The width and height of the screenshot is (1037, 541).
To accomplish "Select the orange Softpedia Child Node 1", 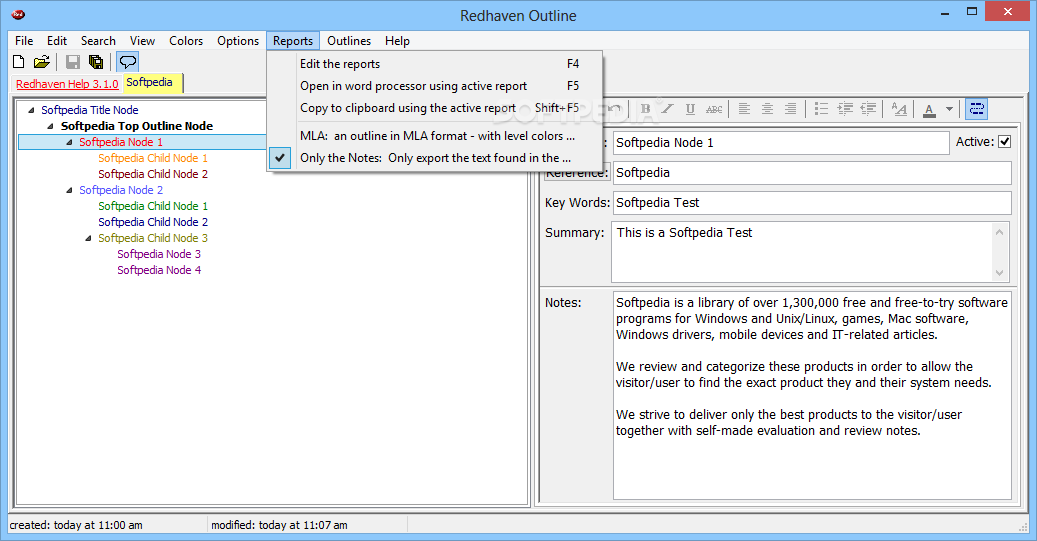I will [x=153, y=158].
